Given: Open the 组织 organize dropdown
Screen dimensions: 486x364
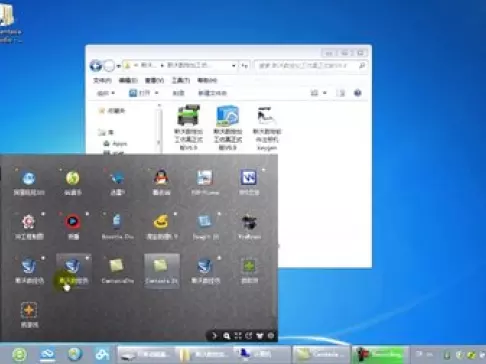Looking at the screenshot, I should (x=106, y=93).
